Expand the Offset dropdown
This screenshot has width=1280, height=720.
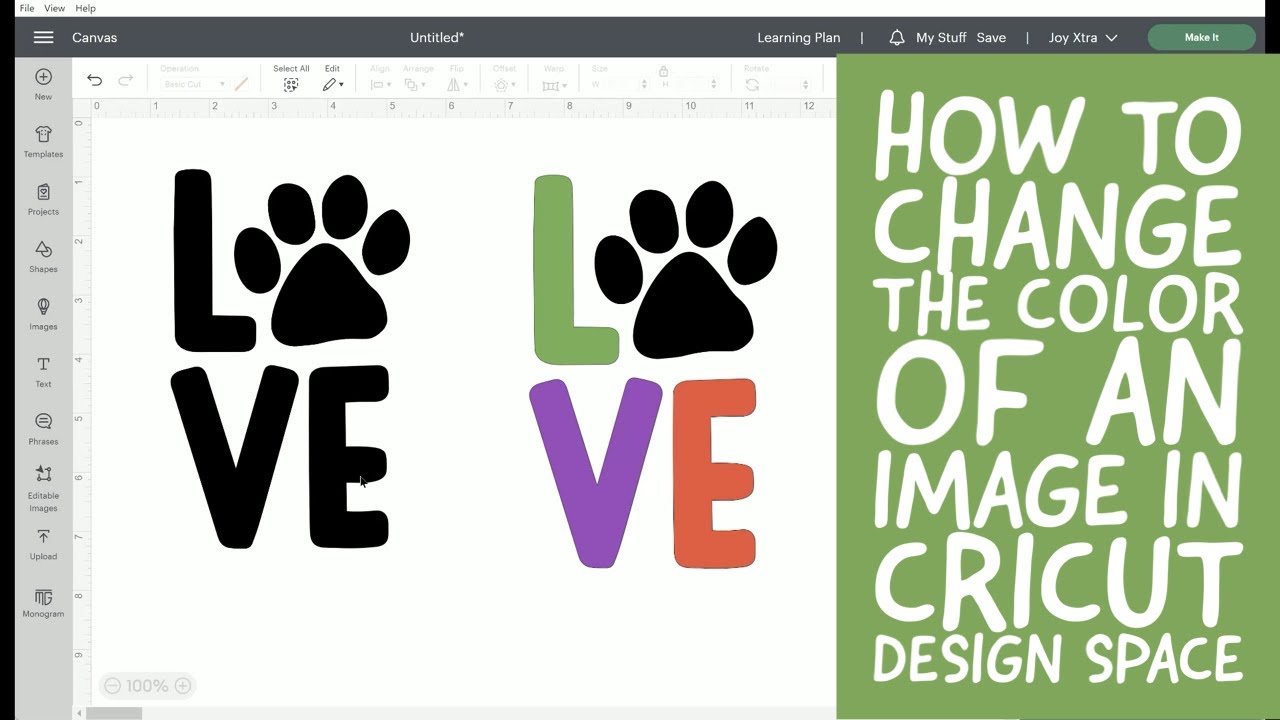[x=505, y=85]
